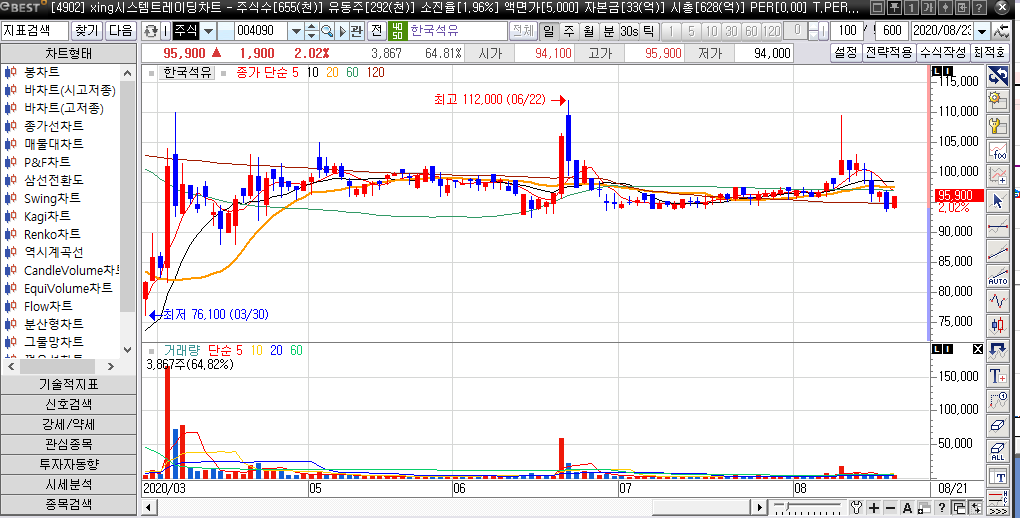Viewport: 1020px width, 518px height.
Task: Click the erase ALL tool icon
Action: click(x=997, y=450)
